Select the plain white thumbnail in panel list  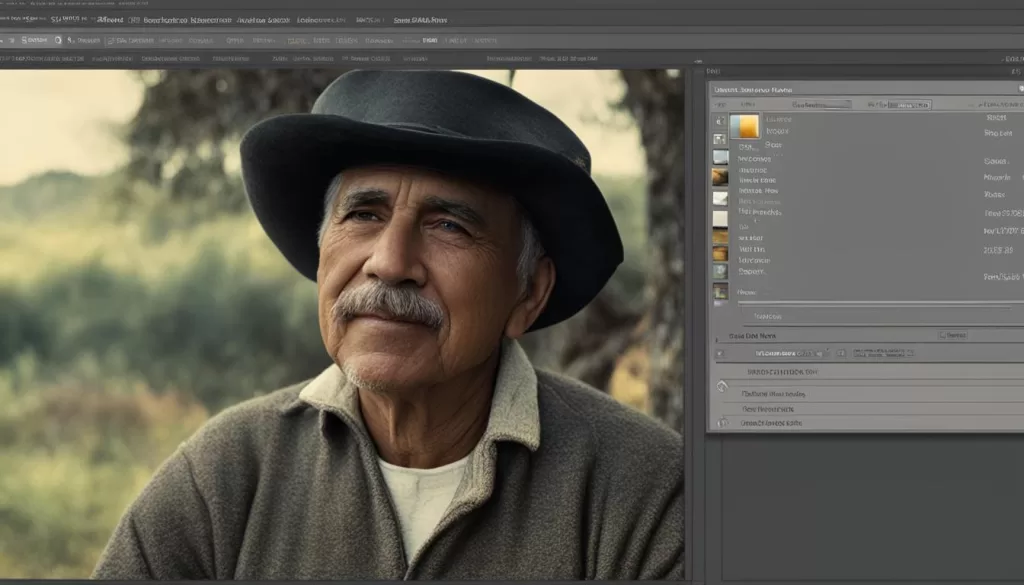click(x=720, y=218)
